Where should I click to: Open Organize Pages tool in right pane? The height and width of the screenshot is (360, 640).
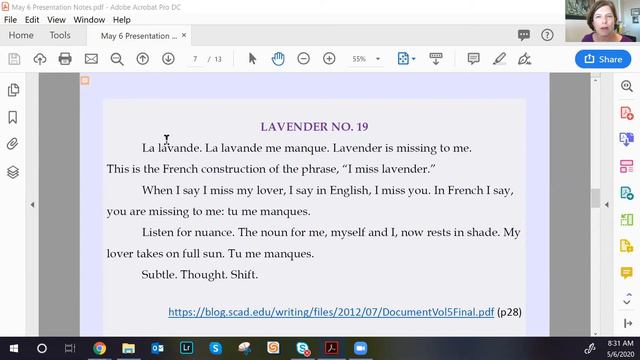pos(627,166)
